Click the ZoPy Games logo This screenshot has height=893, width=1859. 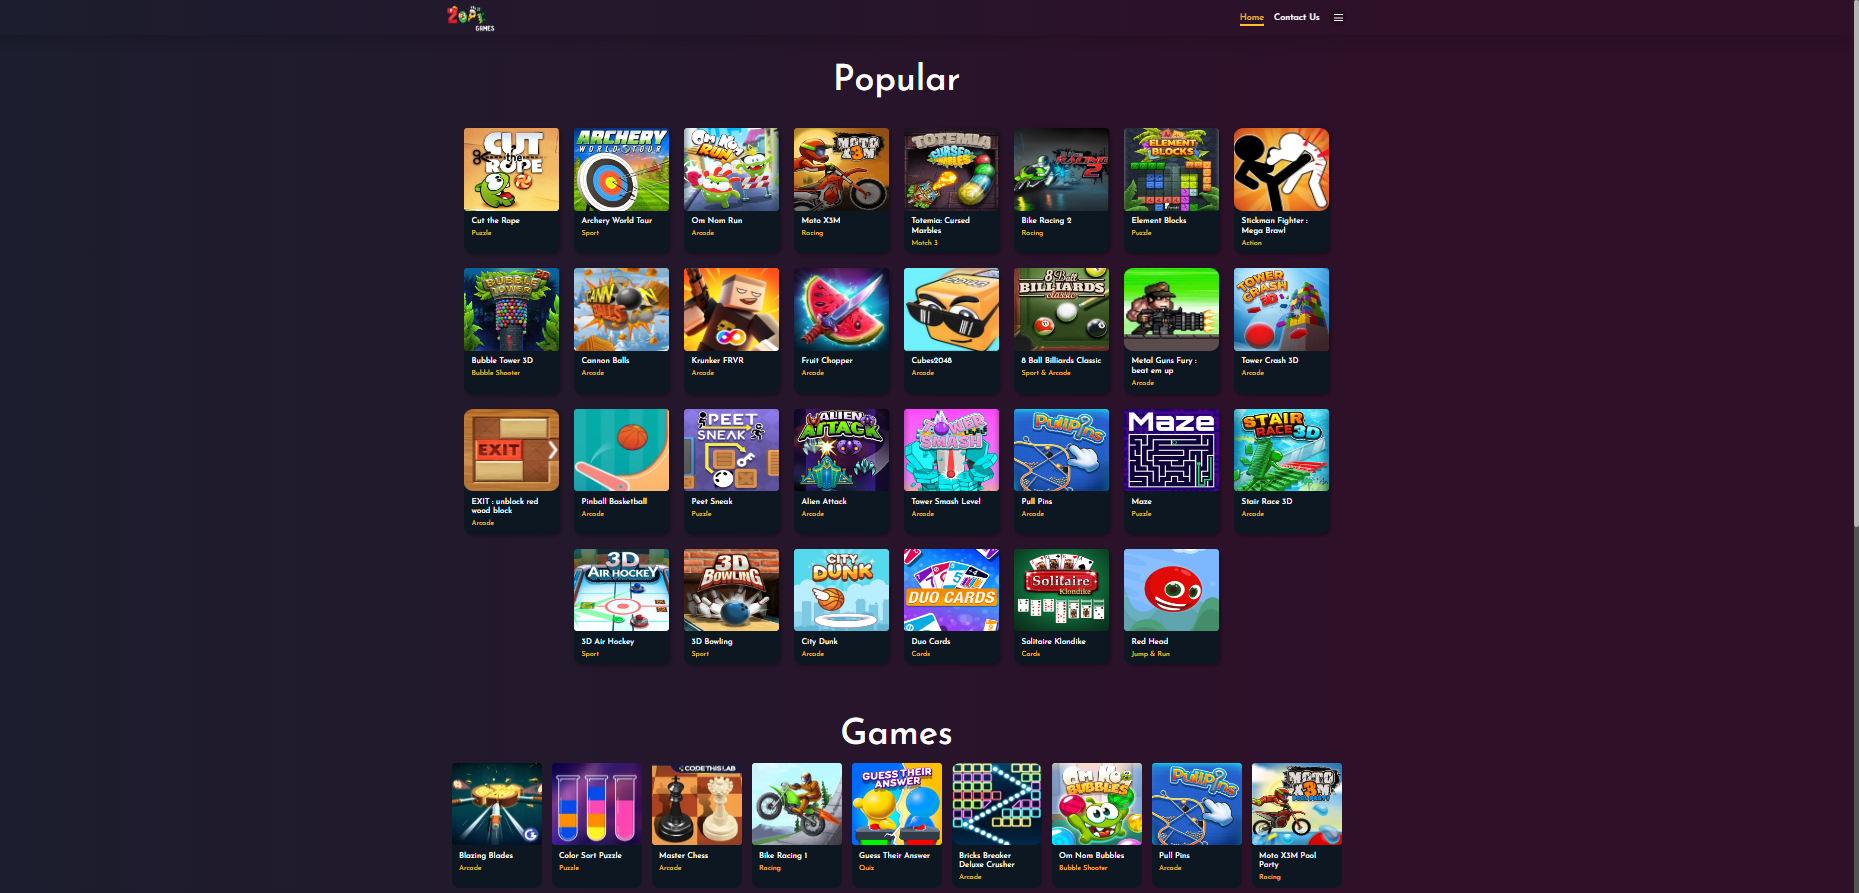470,18
